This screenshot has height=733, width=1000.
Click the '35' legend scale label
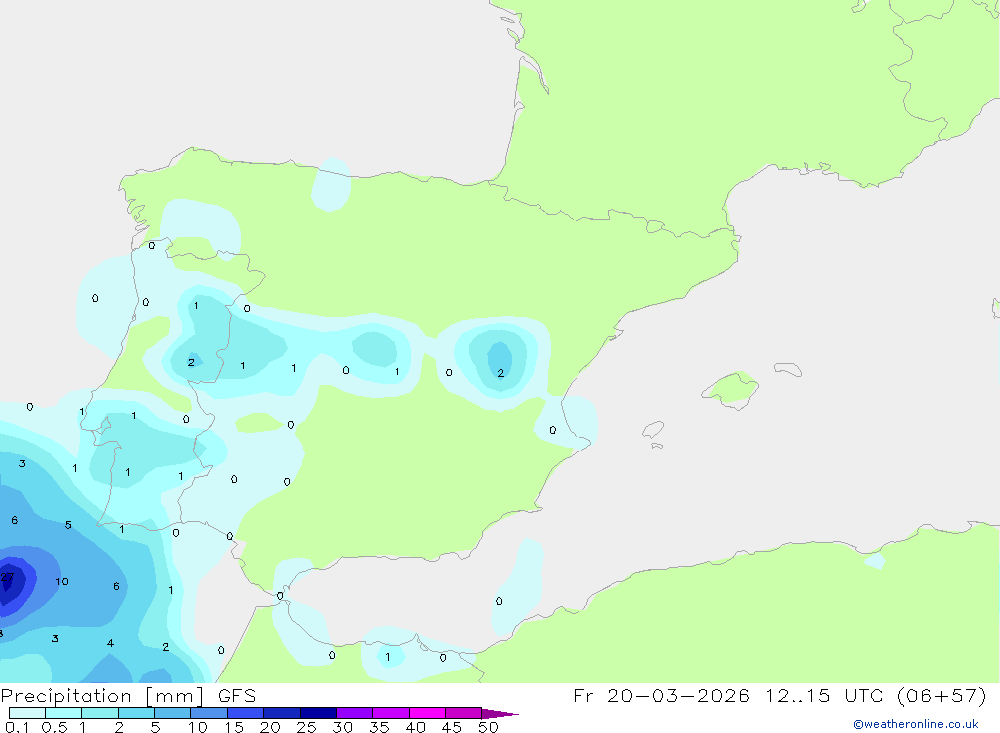tap(379, 727)
